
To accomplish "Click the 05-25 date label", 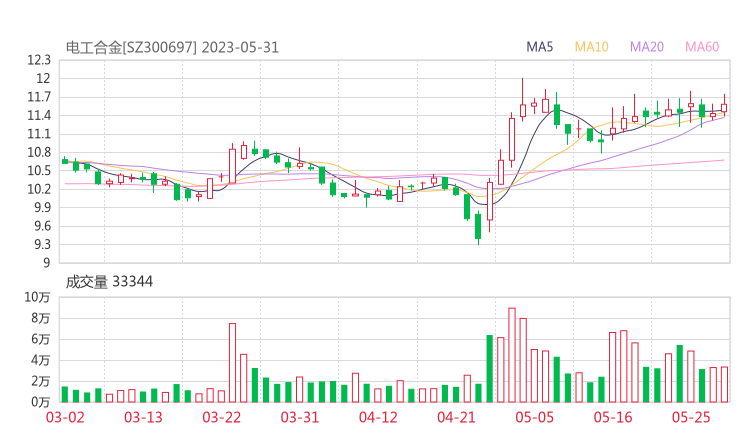I will click(x=691, y=417).
